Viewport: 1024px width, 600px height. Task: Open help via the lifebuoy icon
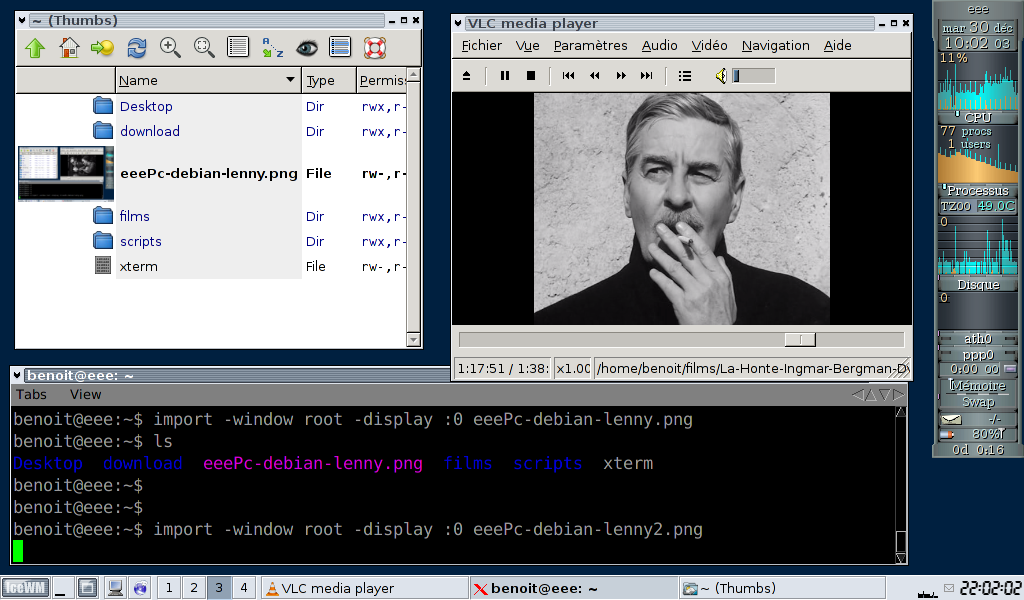(x=375, y=48)
